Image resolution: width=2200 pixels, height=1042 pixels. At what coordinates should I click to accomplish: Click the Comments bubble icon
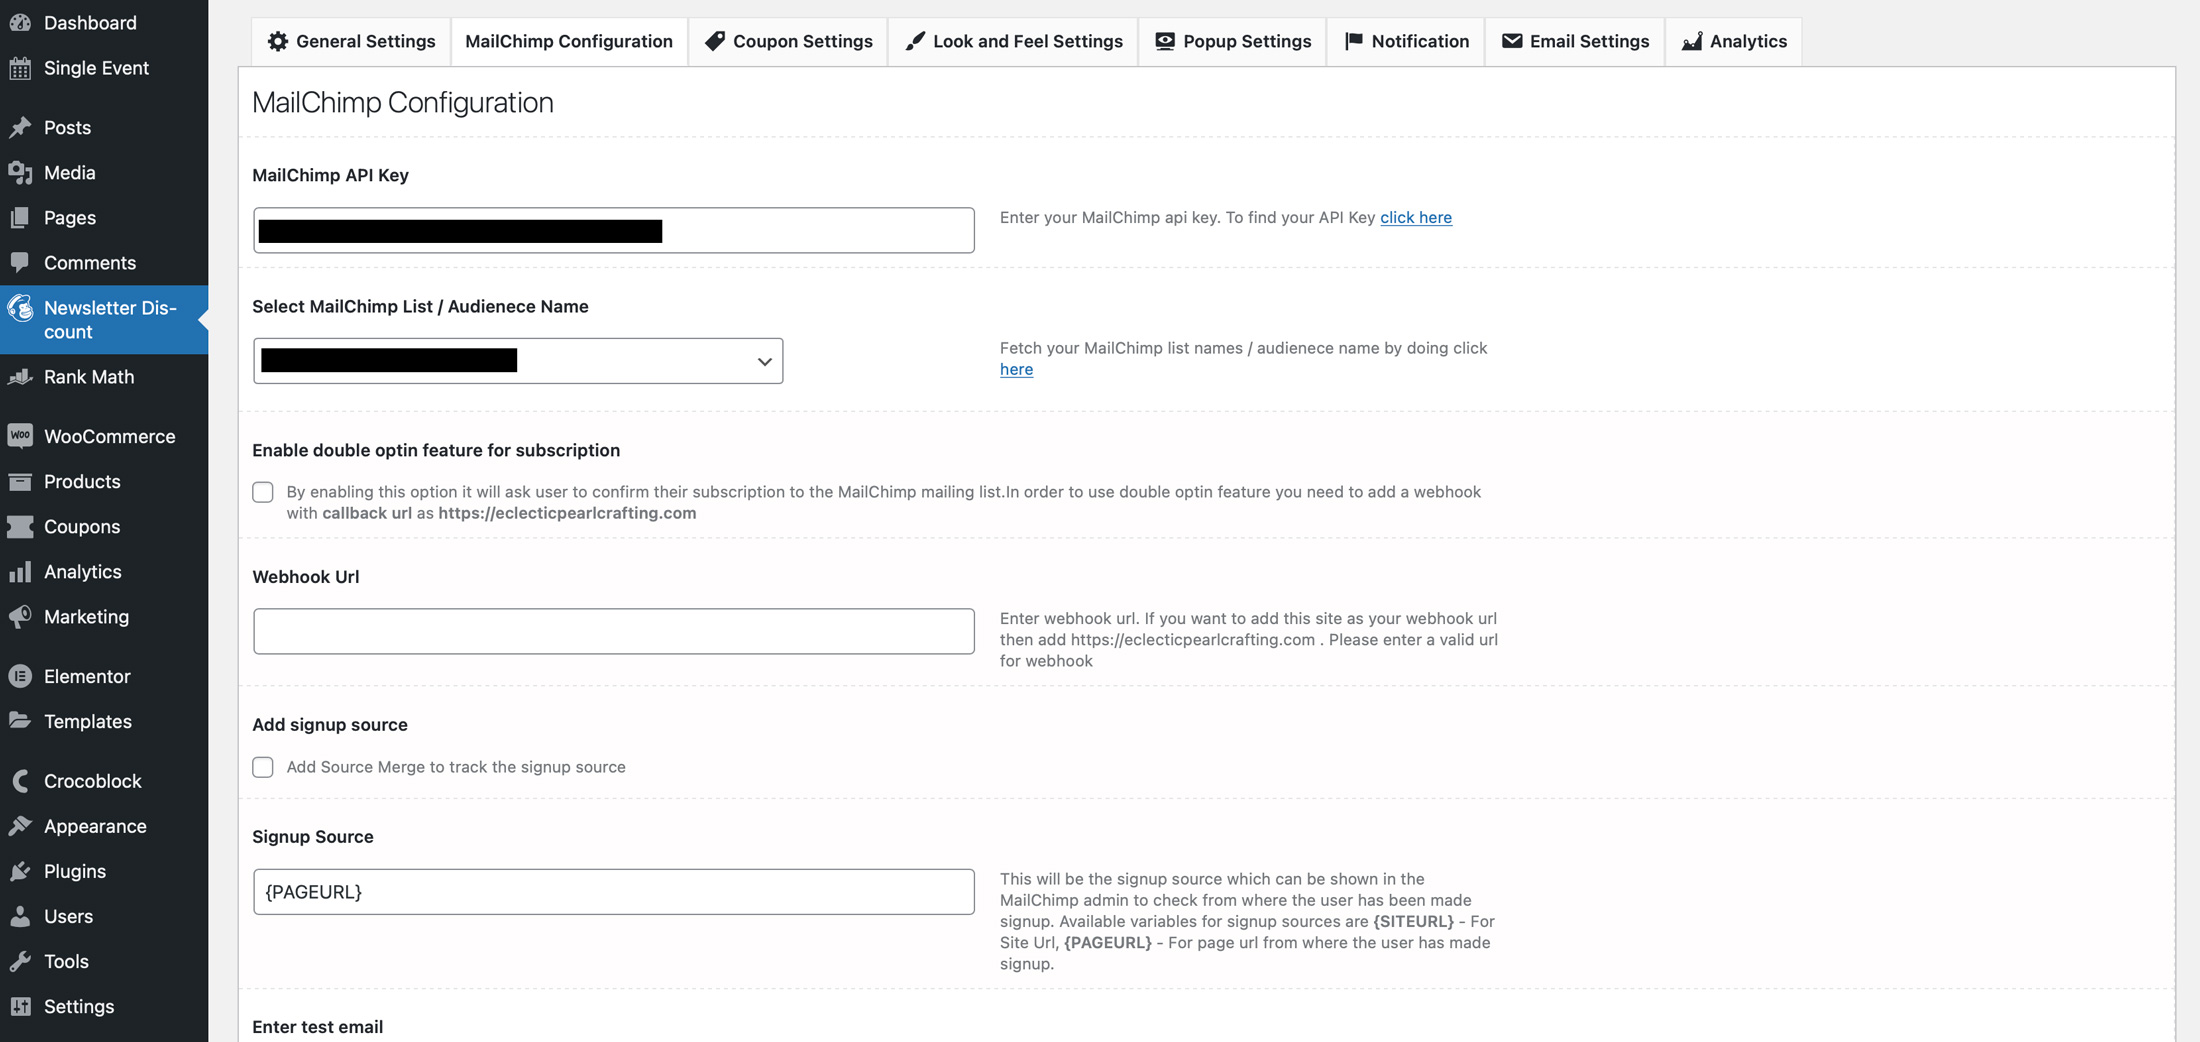[20, 262]
